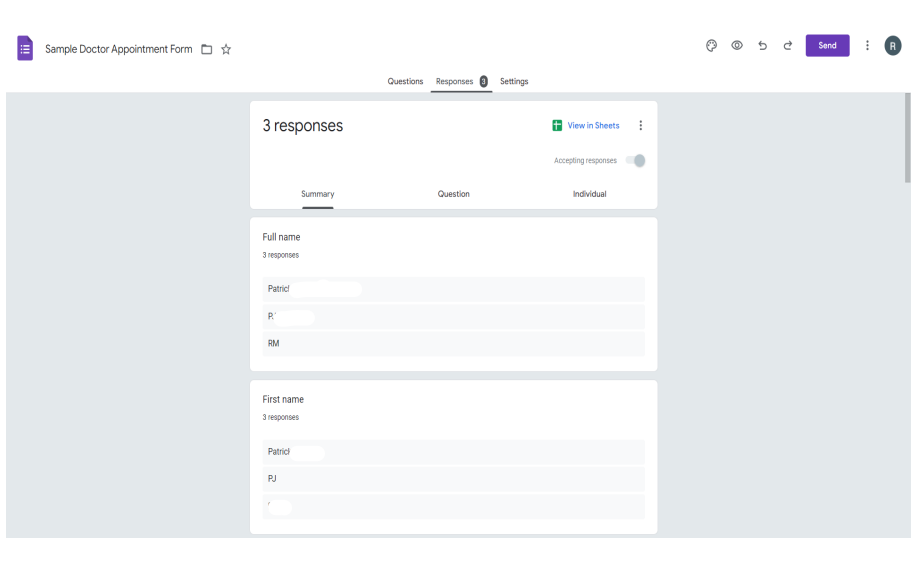Open View in Sheets link
This screenshot has height=583, width=917.
(593, 125)
